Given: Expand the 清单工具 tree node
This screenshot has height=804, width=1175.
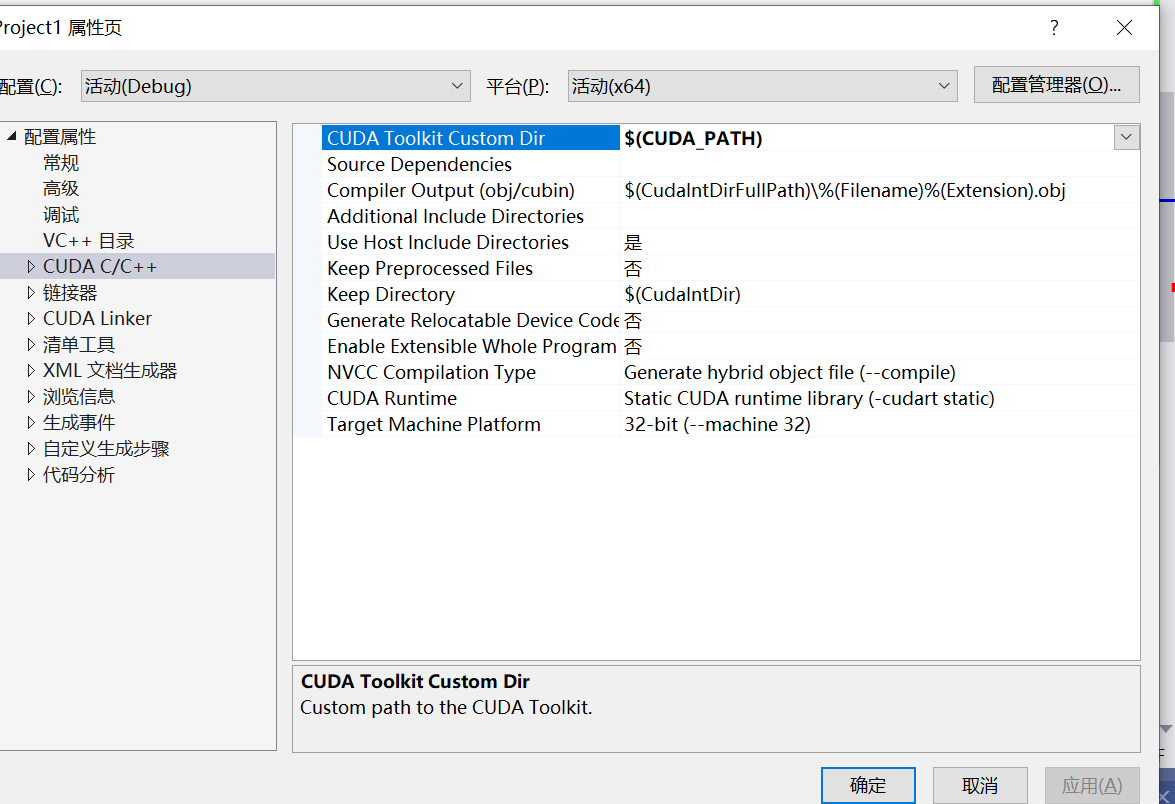Looking at the screenshot, I should point(29,344).
